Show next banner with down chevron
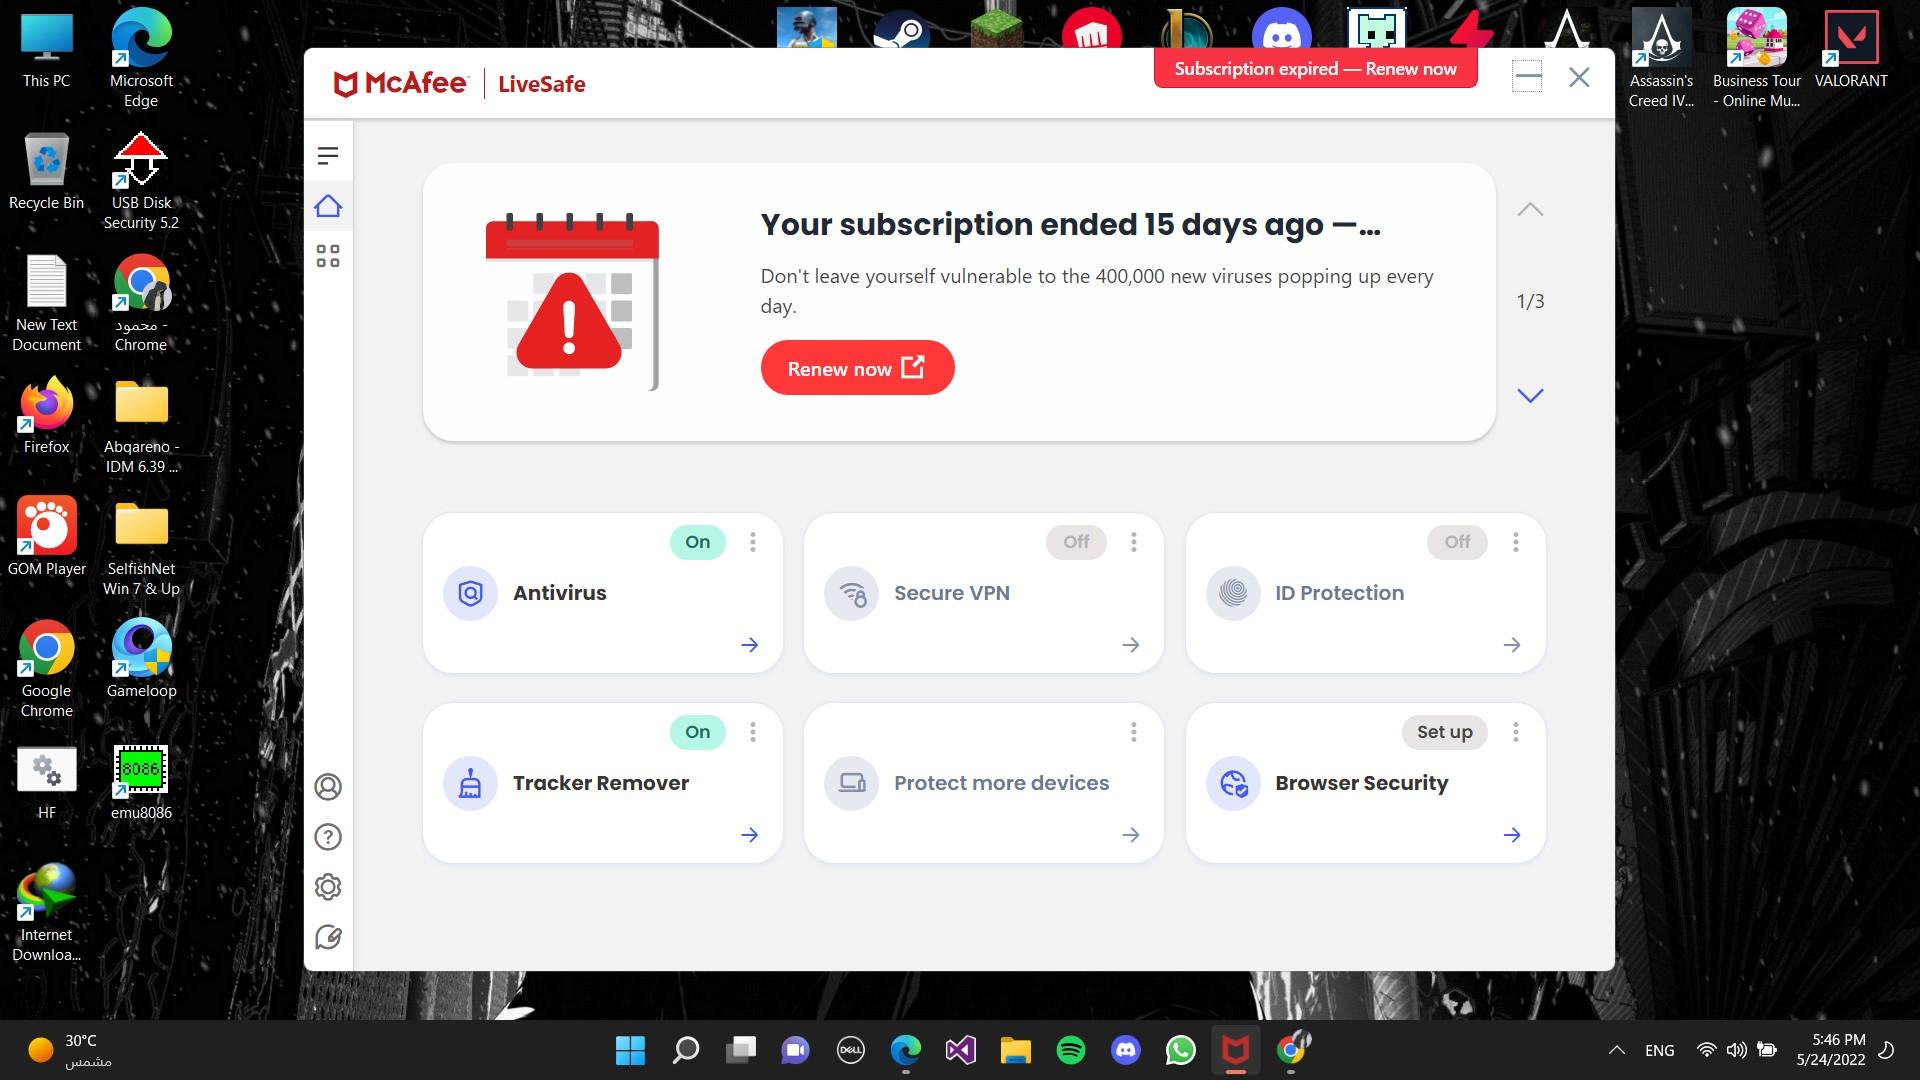This screenshot has width=1920, height=1080. [x=1530, y=395]
